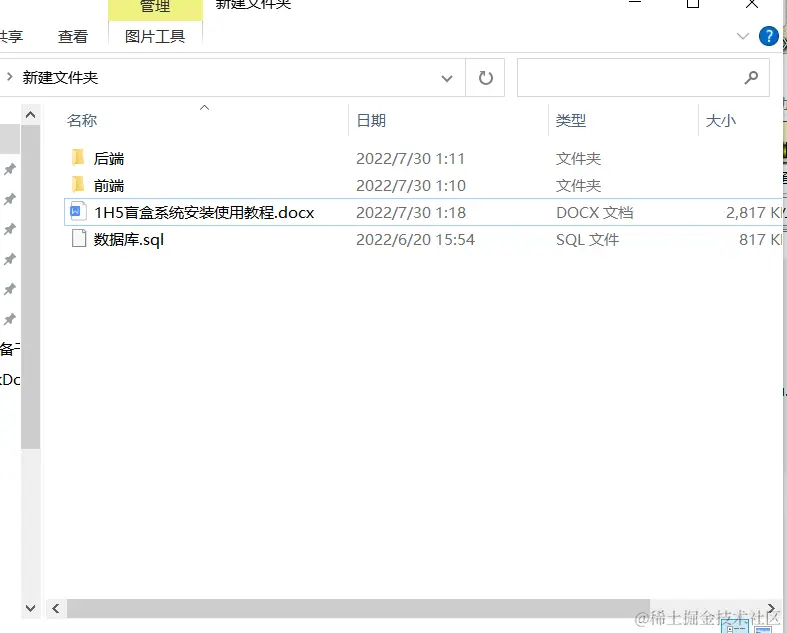The image size is (787, 633).
Task: Switch to the 图片工具 tab
Action: coord(155,36)
